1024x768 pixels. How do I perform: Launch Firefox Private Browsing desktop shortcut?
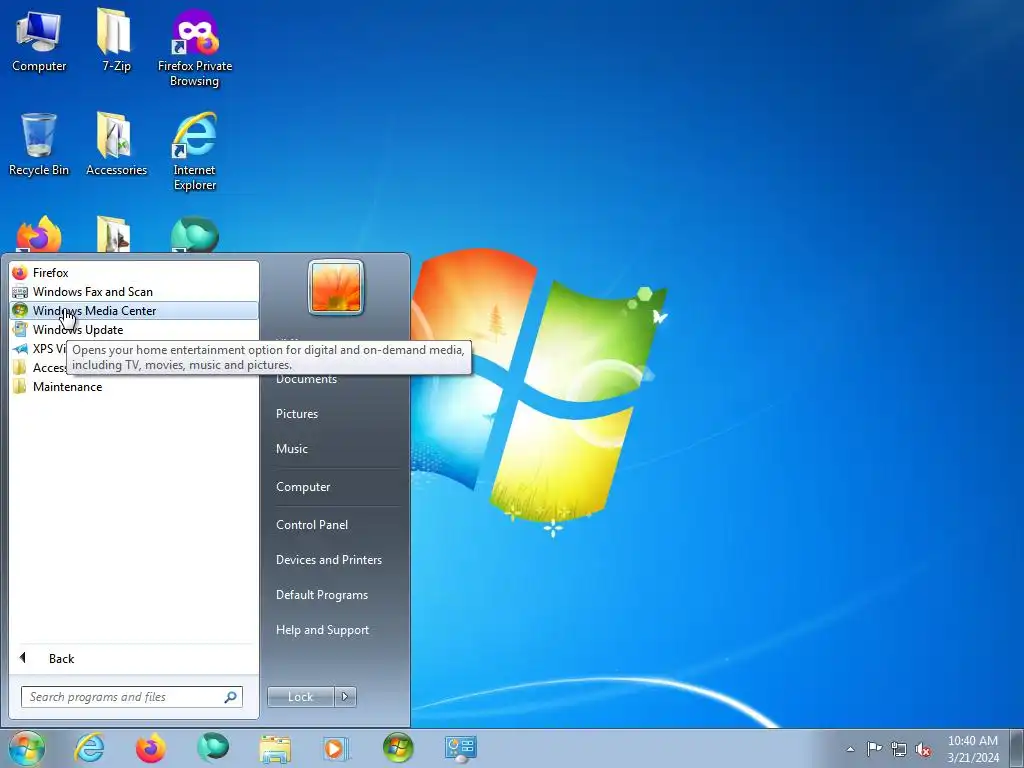click(x=195, y=48)
